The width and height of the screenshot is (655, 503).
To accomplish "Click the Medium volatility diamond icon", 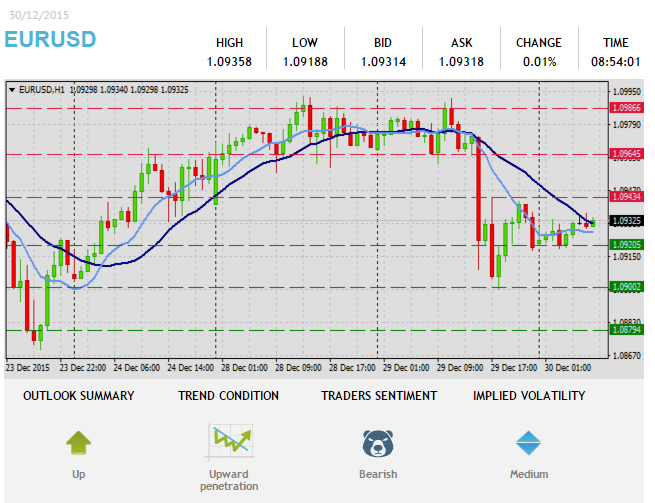I will pyautogui.click(x=528, y=443).
